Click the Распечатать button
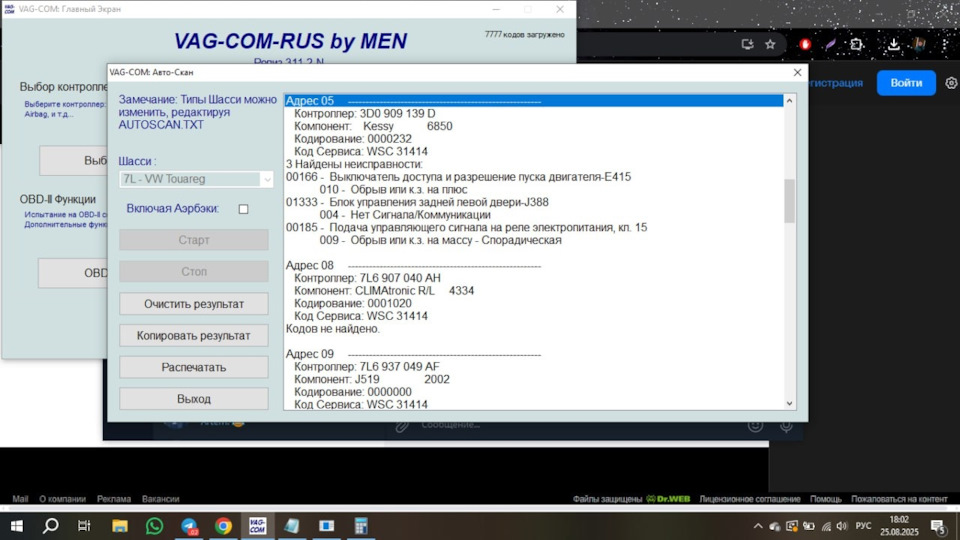960x540 pixels. 193,367
